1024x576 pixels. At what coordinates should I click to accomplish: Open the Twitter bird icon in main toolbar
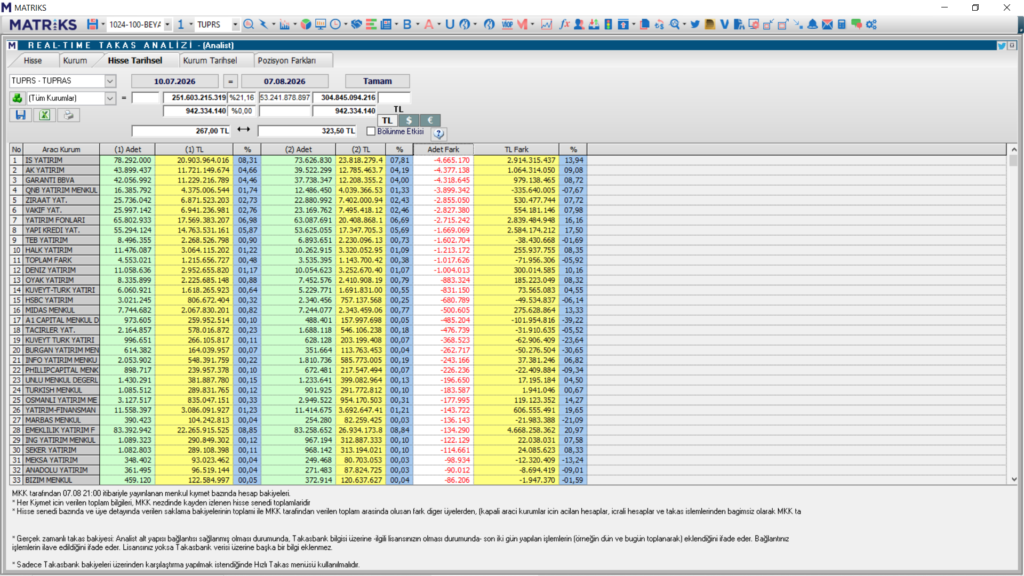tap(695, 24)
